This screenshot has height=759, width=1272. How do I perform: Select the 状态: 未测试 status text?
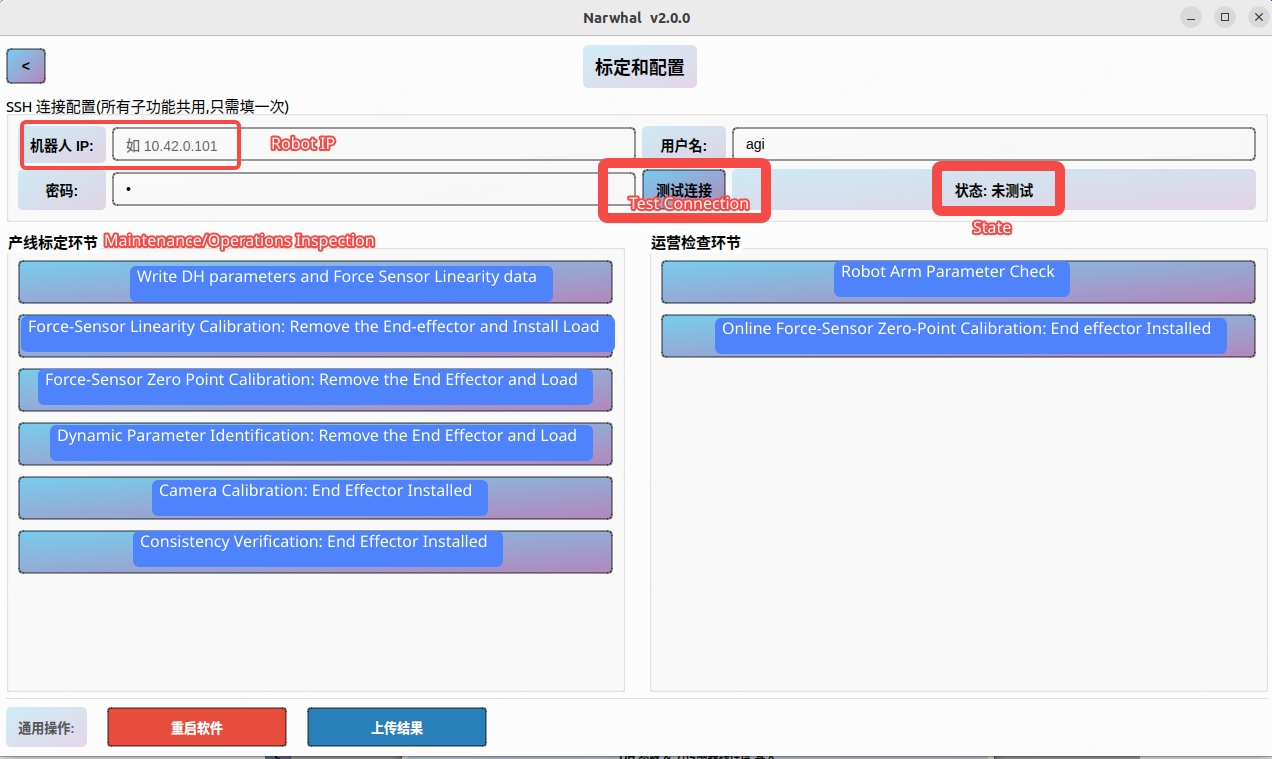click(994, 190)
